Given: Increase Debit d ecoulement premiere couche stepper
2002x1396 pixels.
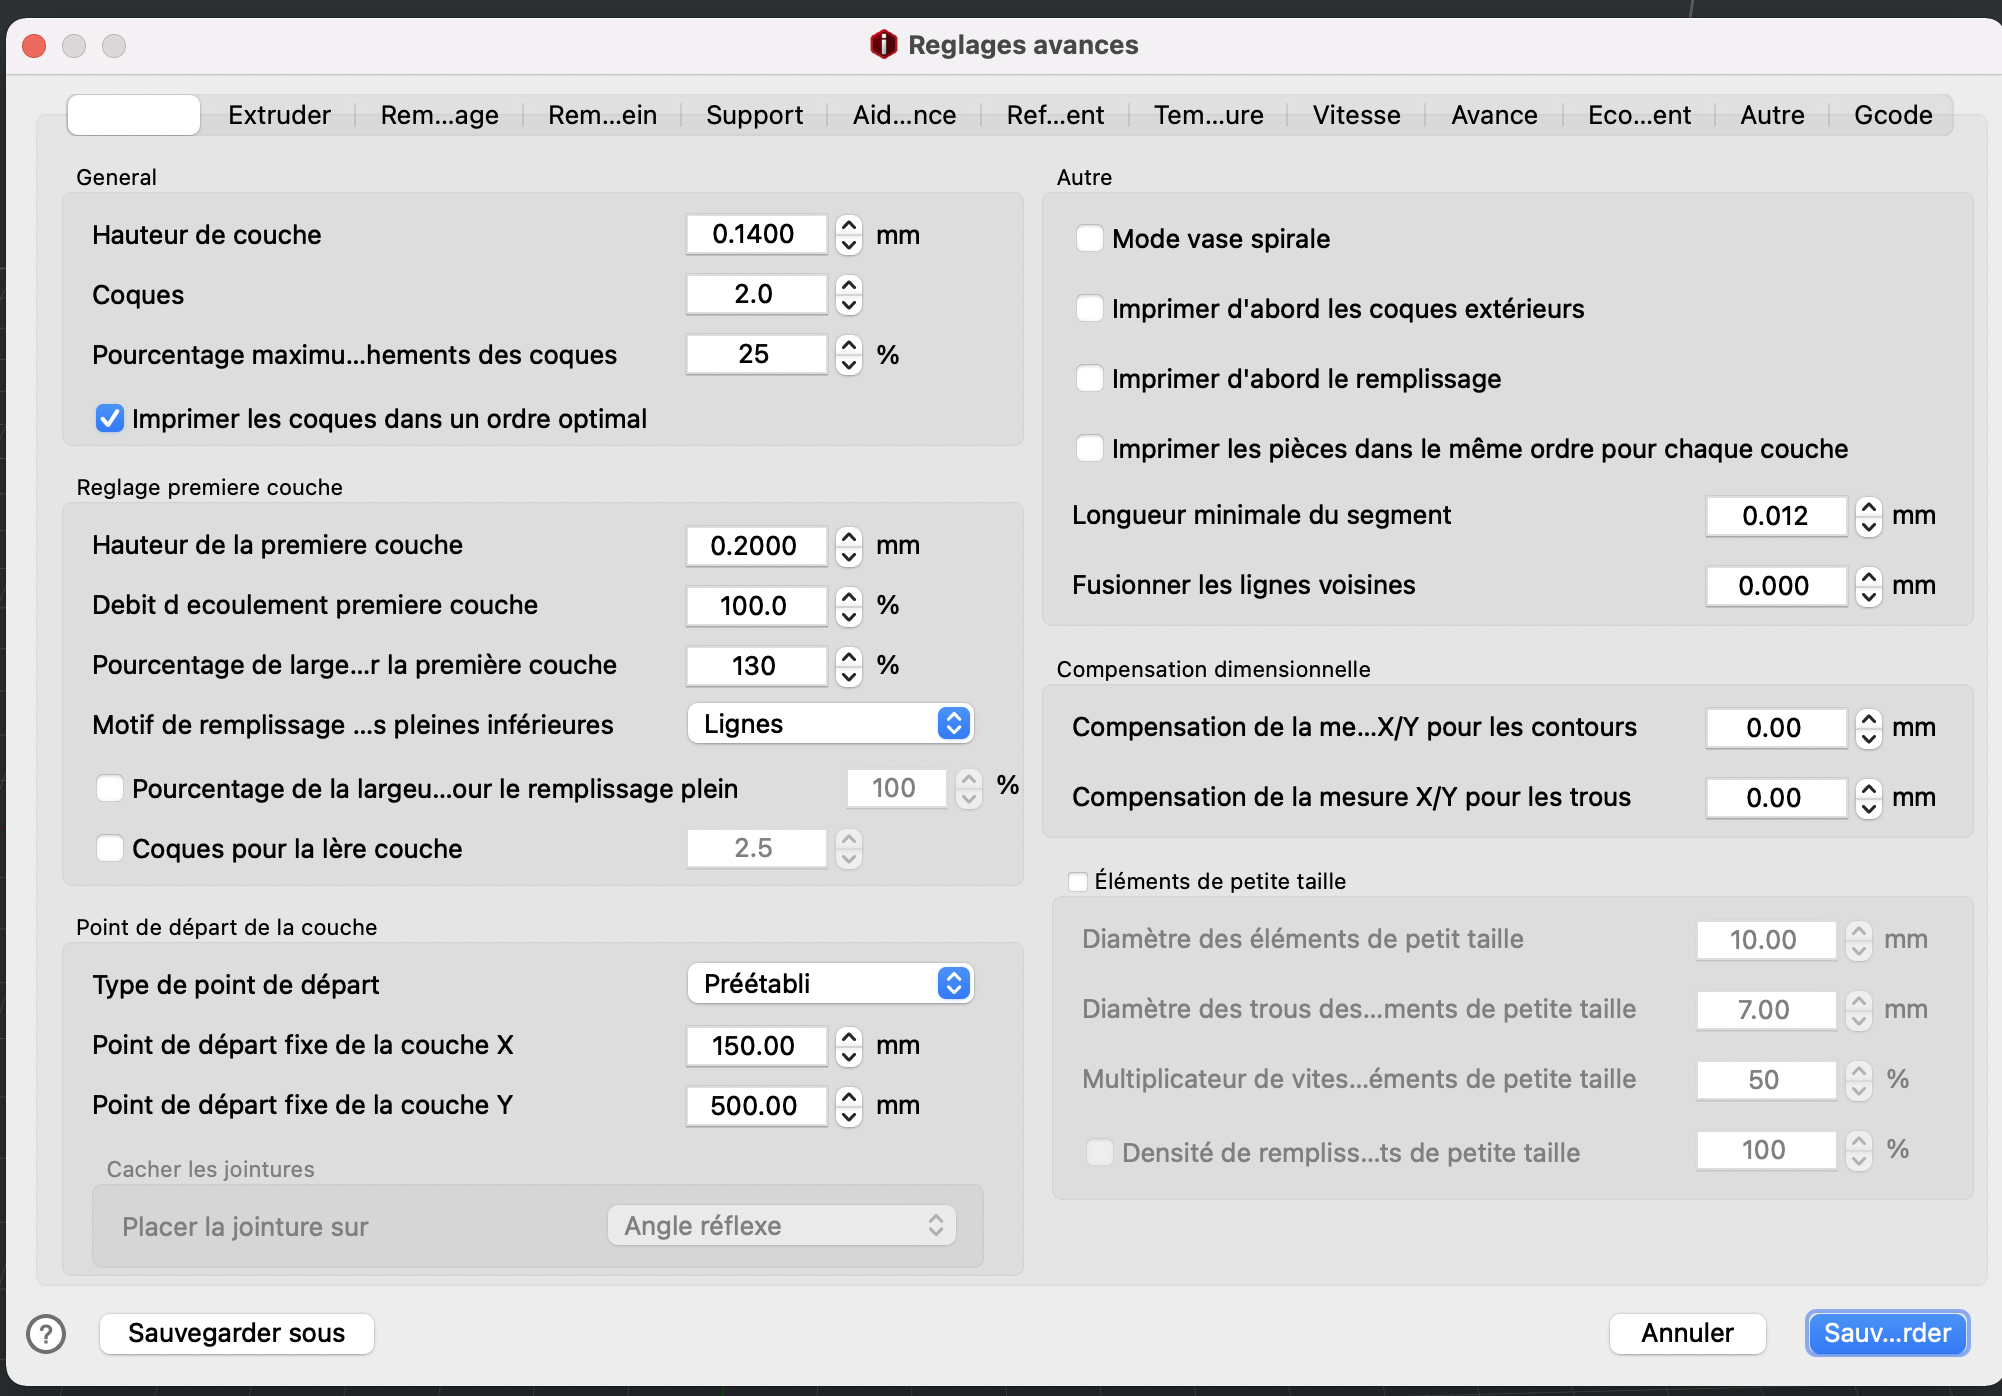Looking at the screenshot, I should coord(849,596).
